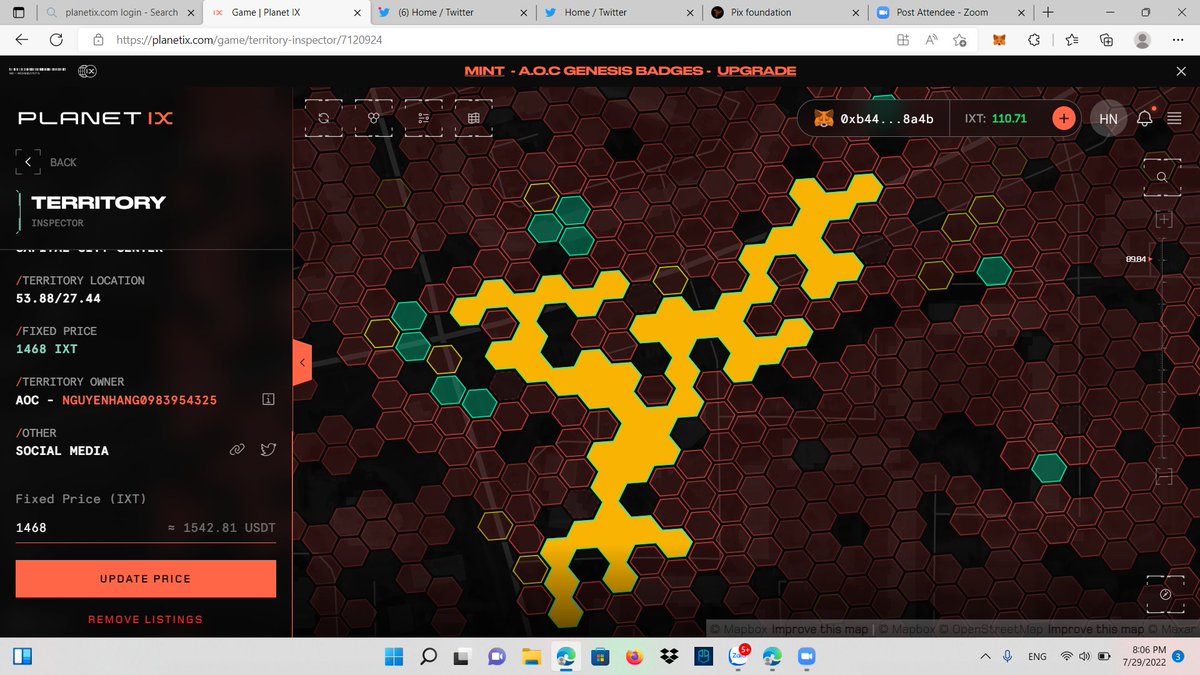Viewport: 1200px width, 675px height.
Task: Click the MetaMask wallet address 0xb44...8a4b
Action: 874,118
